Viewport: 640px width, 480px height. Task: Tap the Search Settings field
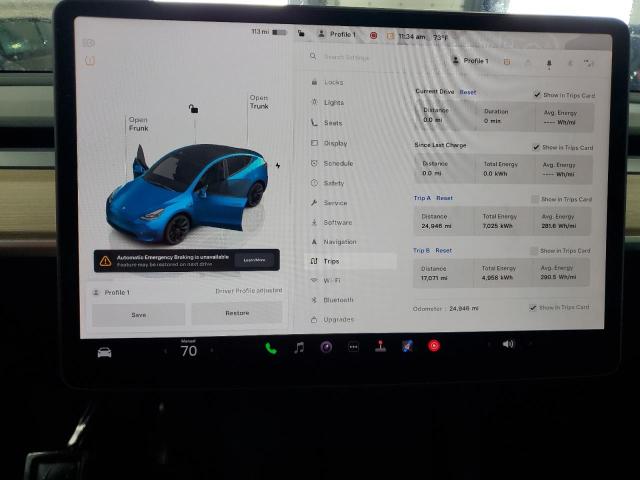point(347,57)
